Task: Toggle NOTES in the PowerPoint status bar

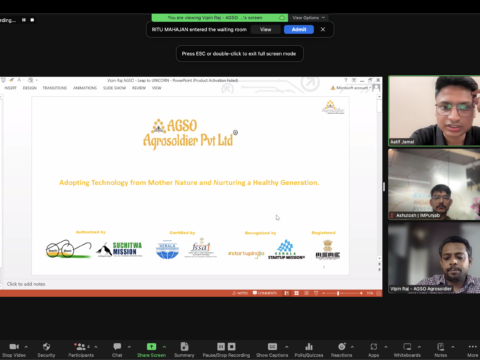Action: pyautogui.click(x=240, y=293)
